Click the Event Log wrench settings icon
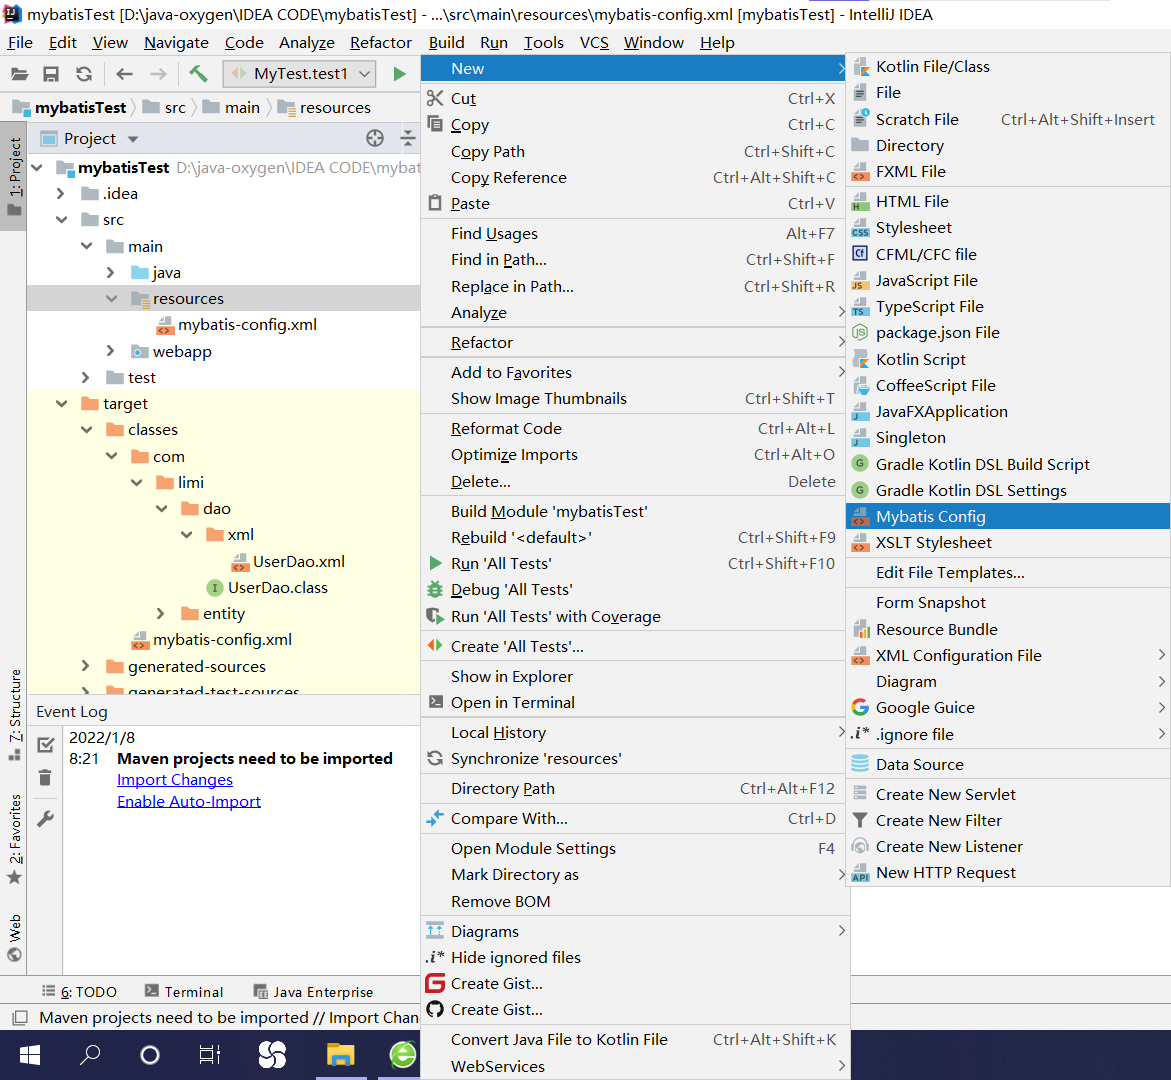 [45, 819]
